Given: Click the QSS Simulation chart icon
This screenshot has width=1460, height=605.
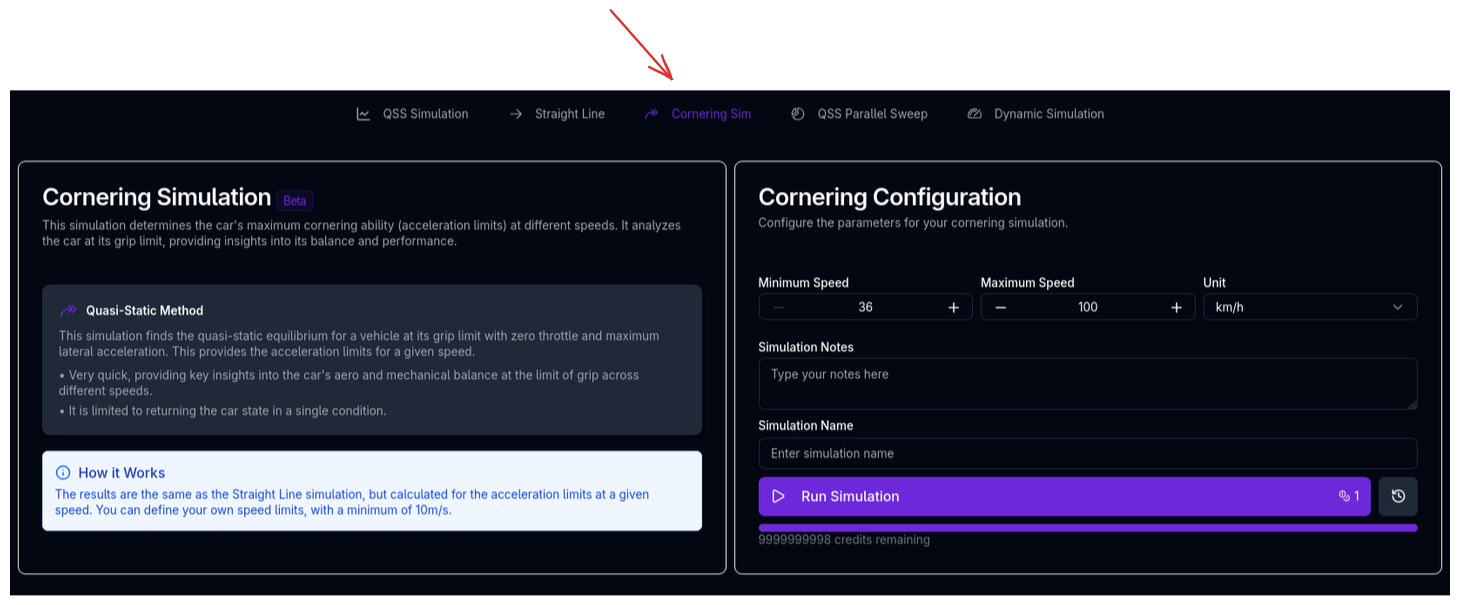Looking at the screenshot, I should 363,114.
